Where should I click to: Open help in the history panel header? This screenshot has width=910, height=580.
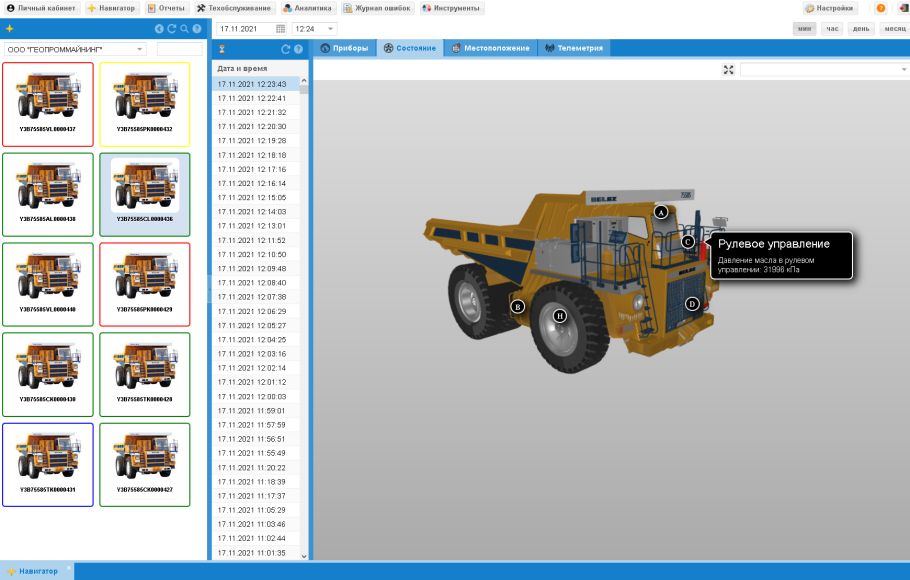298,49
